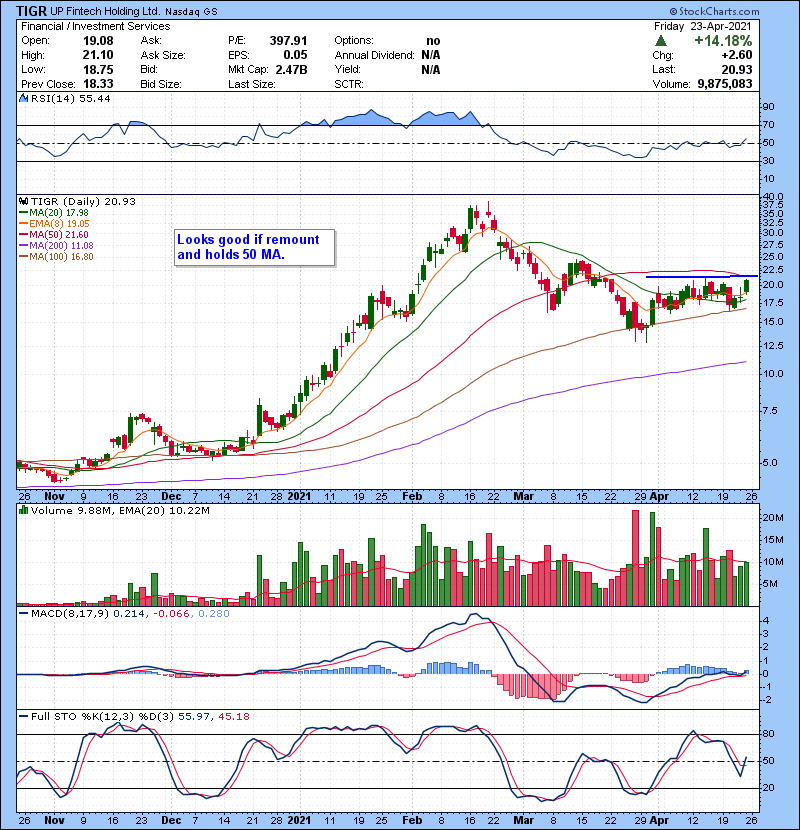The width and height of the screenshot is (800, 830).
Task: Click the blue horizontal resistance line near 21
Action: click(x=702, y=276)
